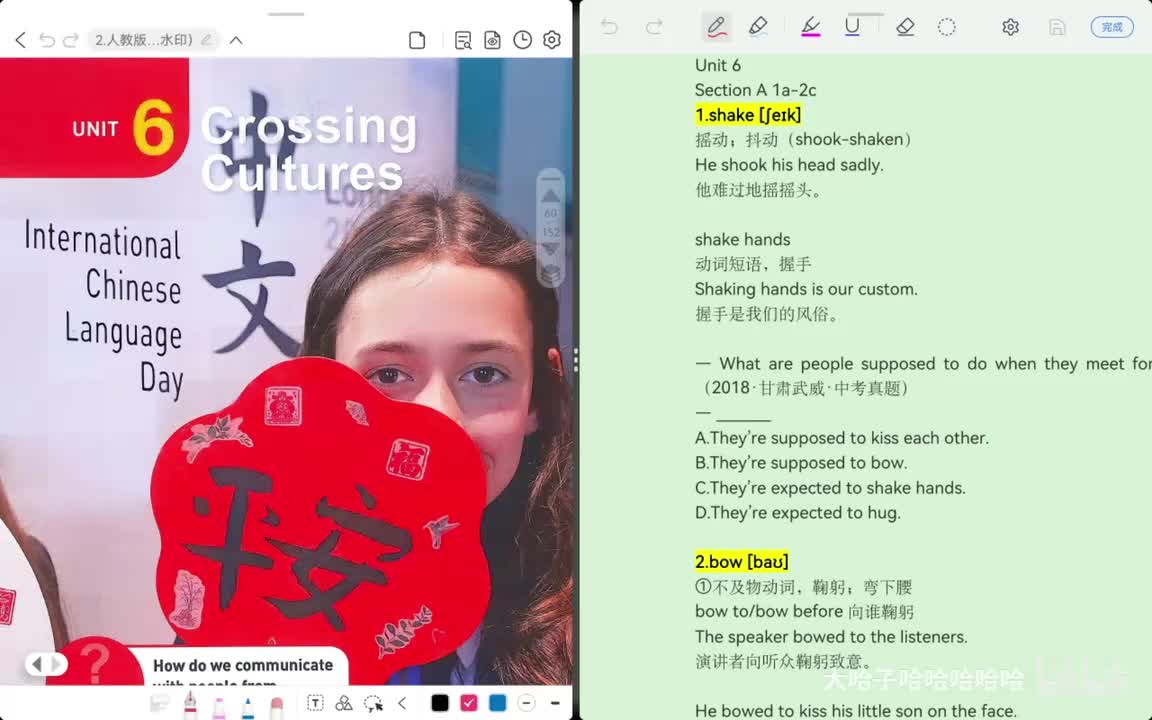
Task: Choose the black color swatch
Action: [x=439, y=703]
